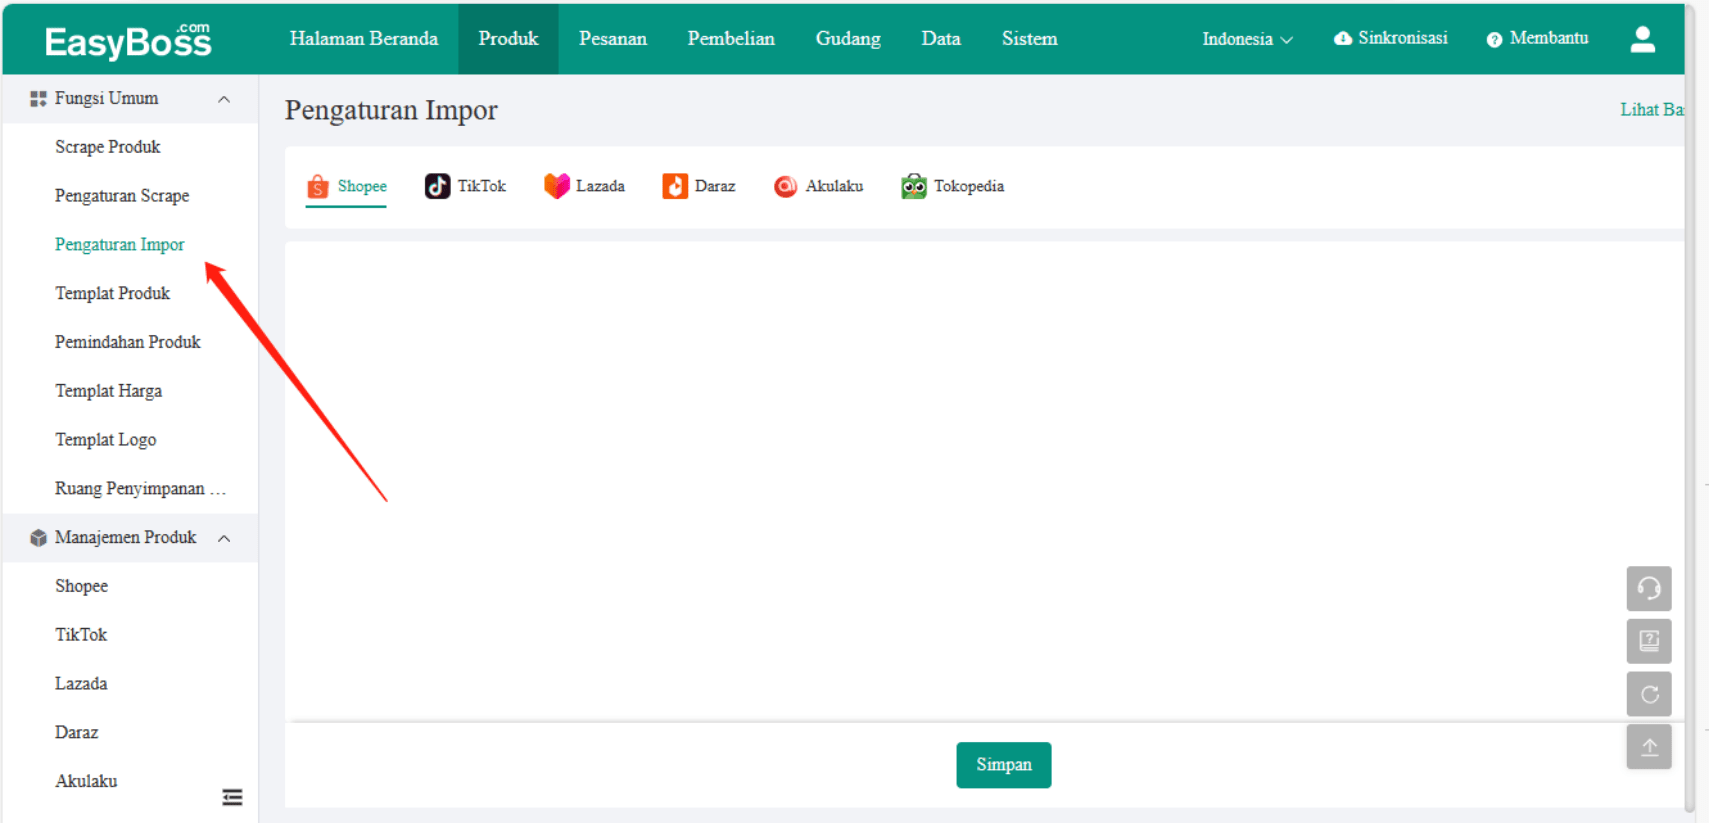The image size is (1709, 824).
Task: Open the Indonesia language dropdown
Action: pyautogui.click(x=1247, y=39)
